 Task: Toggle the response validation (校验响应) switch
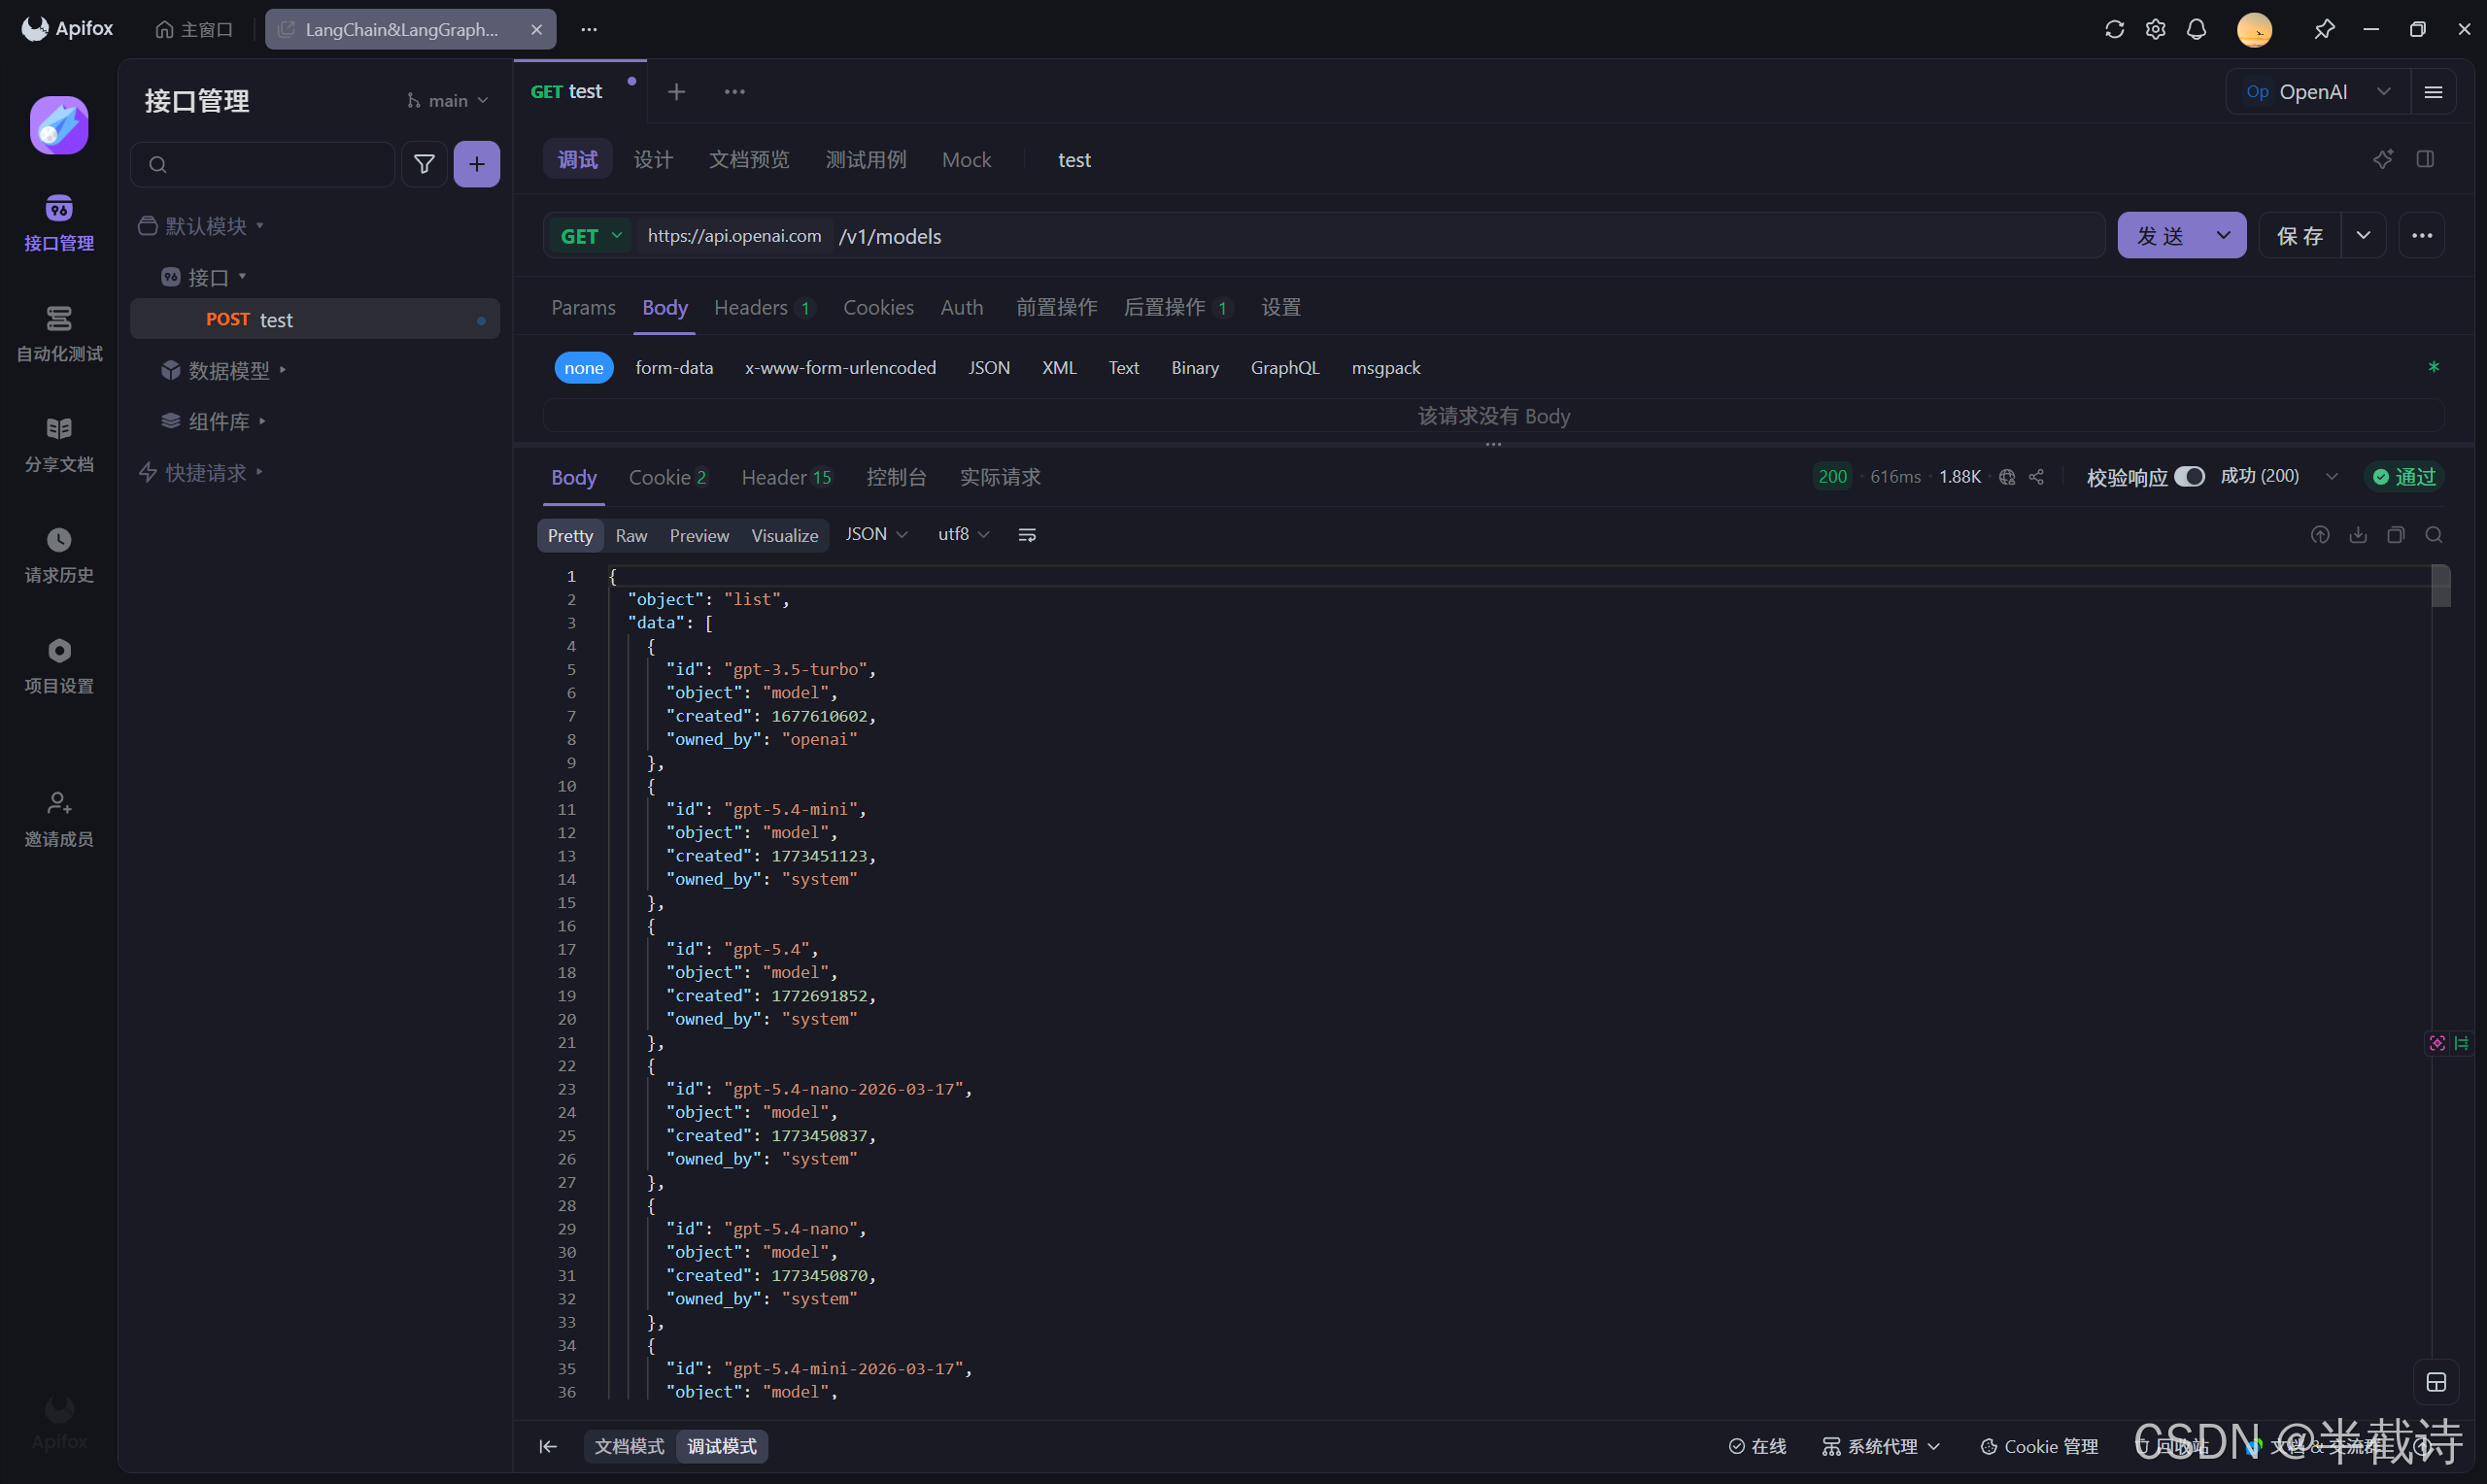click(x=2189, y=477)
